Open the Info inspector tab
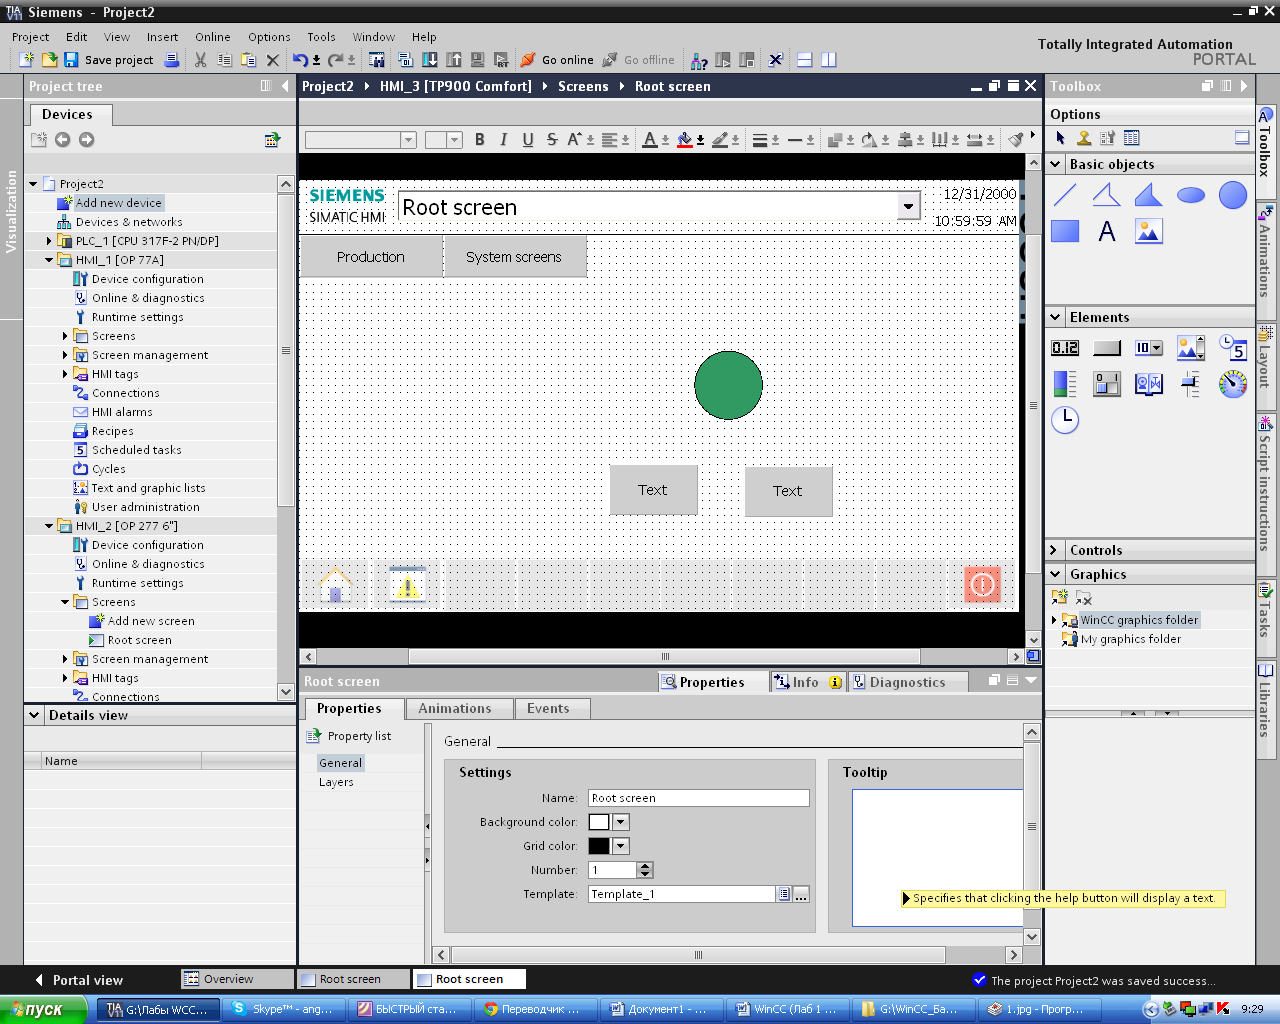1280x1024 pixels. click(x=807, y=682)
